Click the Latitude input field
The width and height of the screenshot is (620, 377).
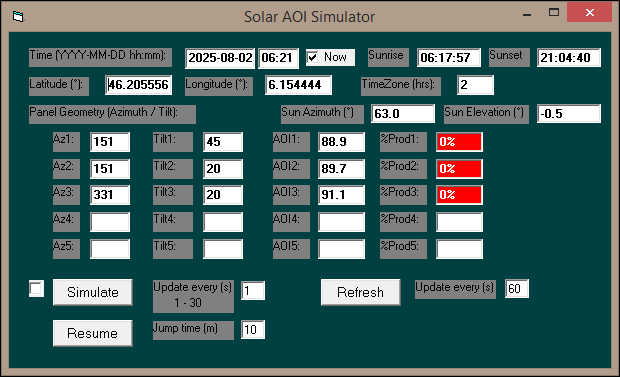pyautogui.click(x=138, y=85)
